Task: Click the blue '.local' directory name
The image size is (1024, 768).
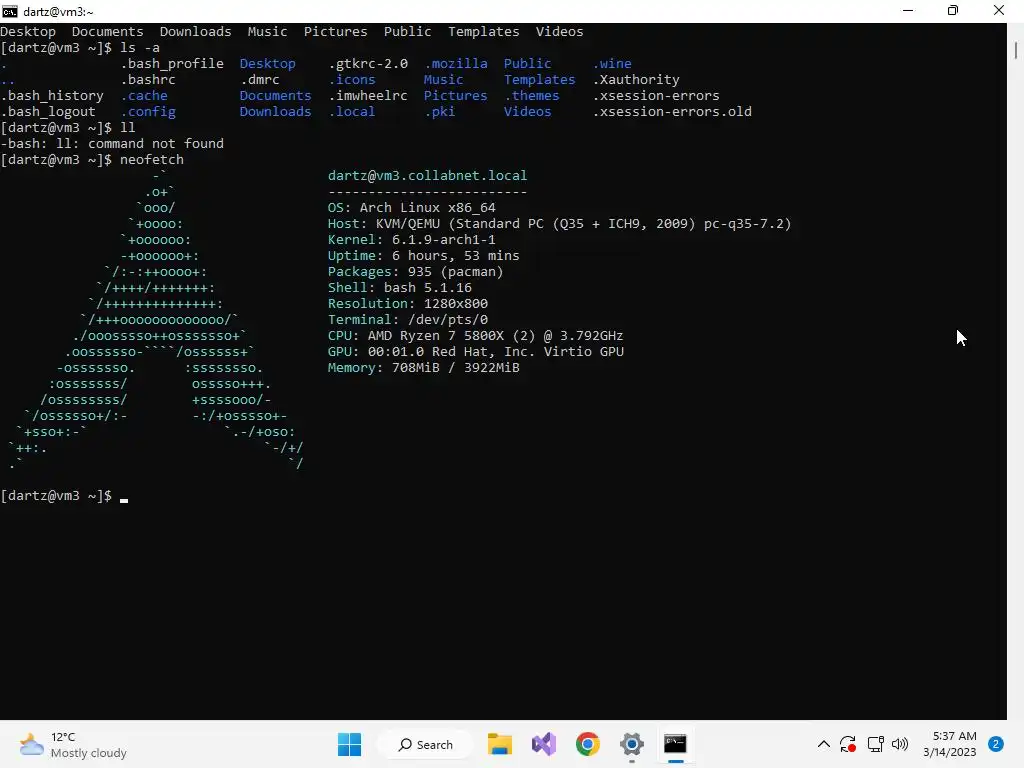Action: coord(352,112)
